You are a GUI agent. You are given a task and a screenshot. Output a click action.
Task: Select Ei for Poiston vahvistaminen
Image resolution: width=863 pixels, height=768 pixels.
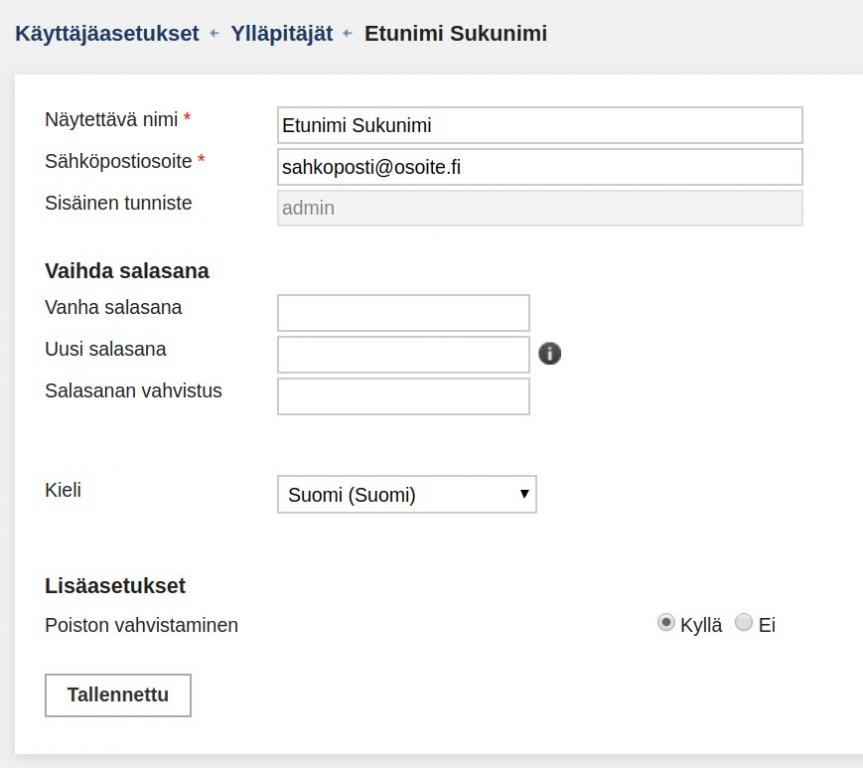(x=744, y=623)
